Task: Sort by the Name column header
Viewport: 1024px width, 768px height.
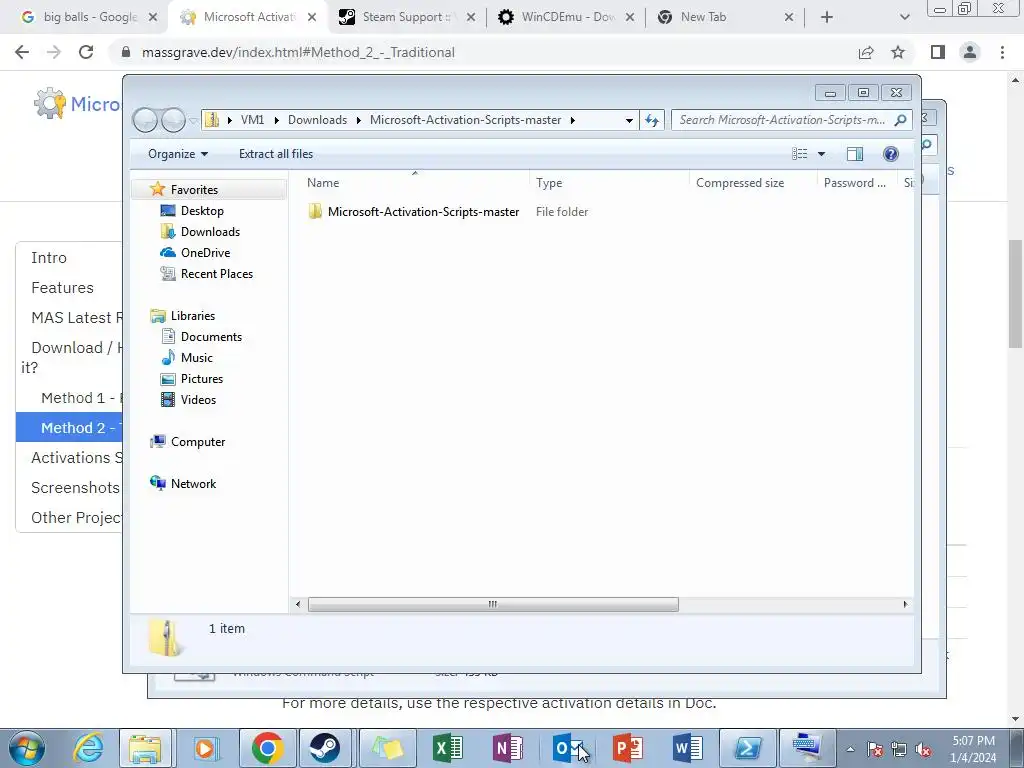Action: point(323,183)
